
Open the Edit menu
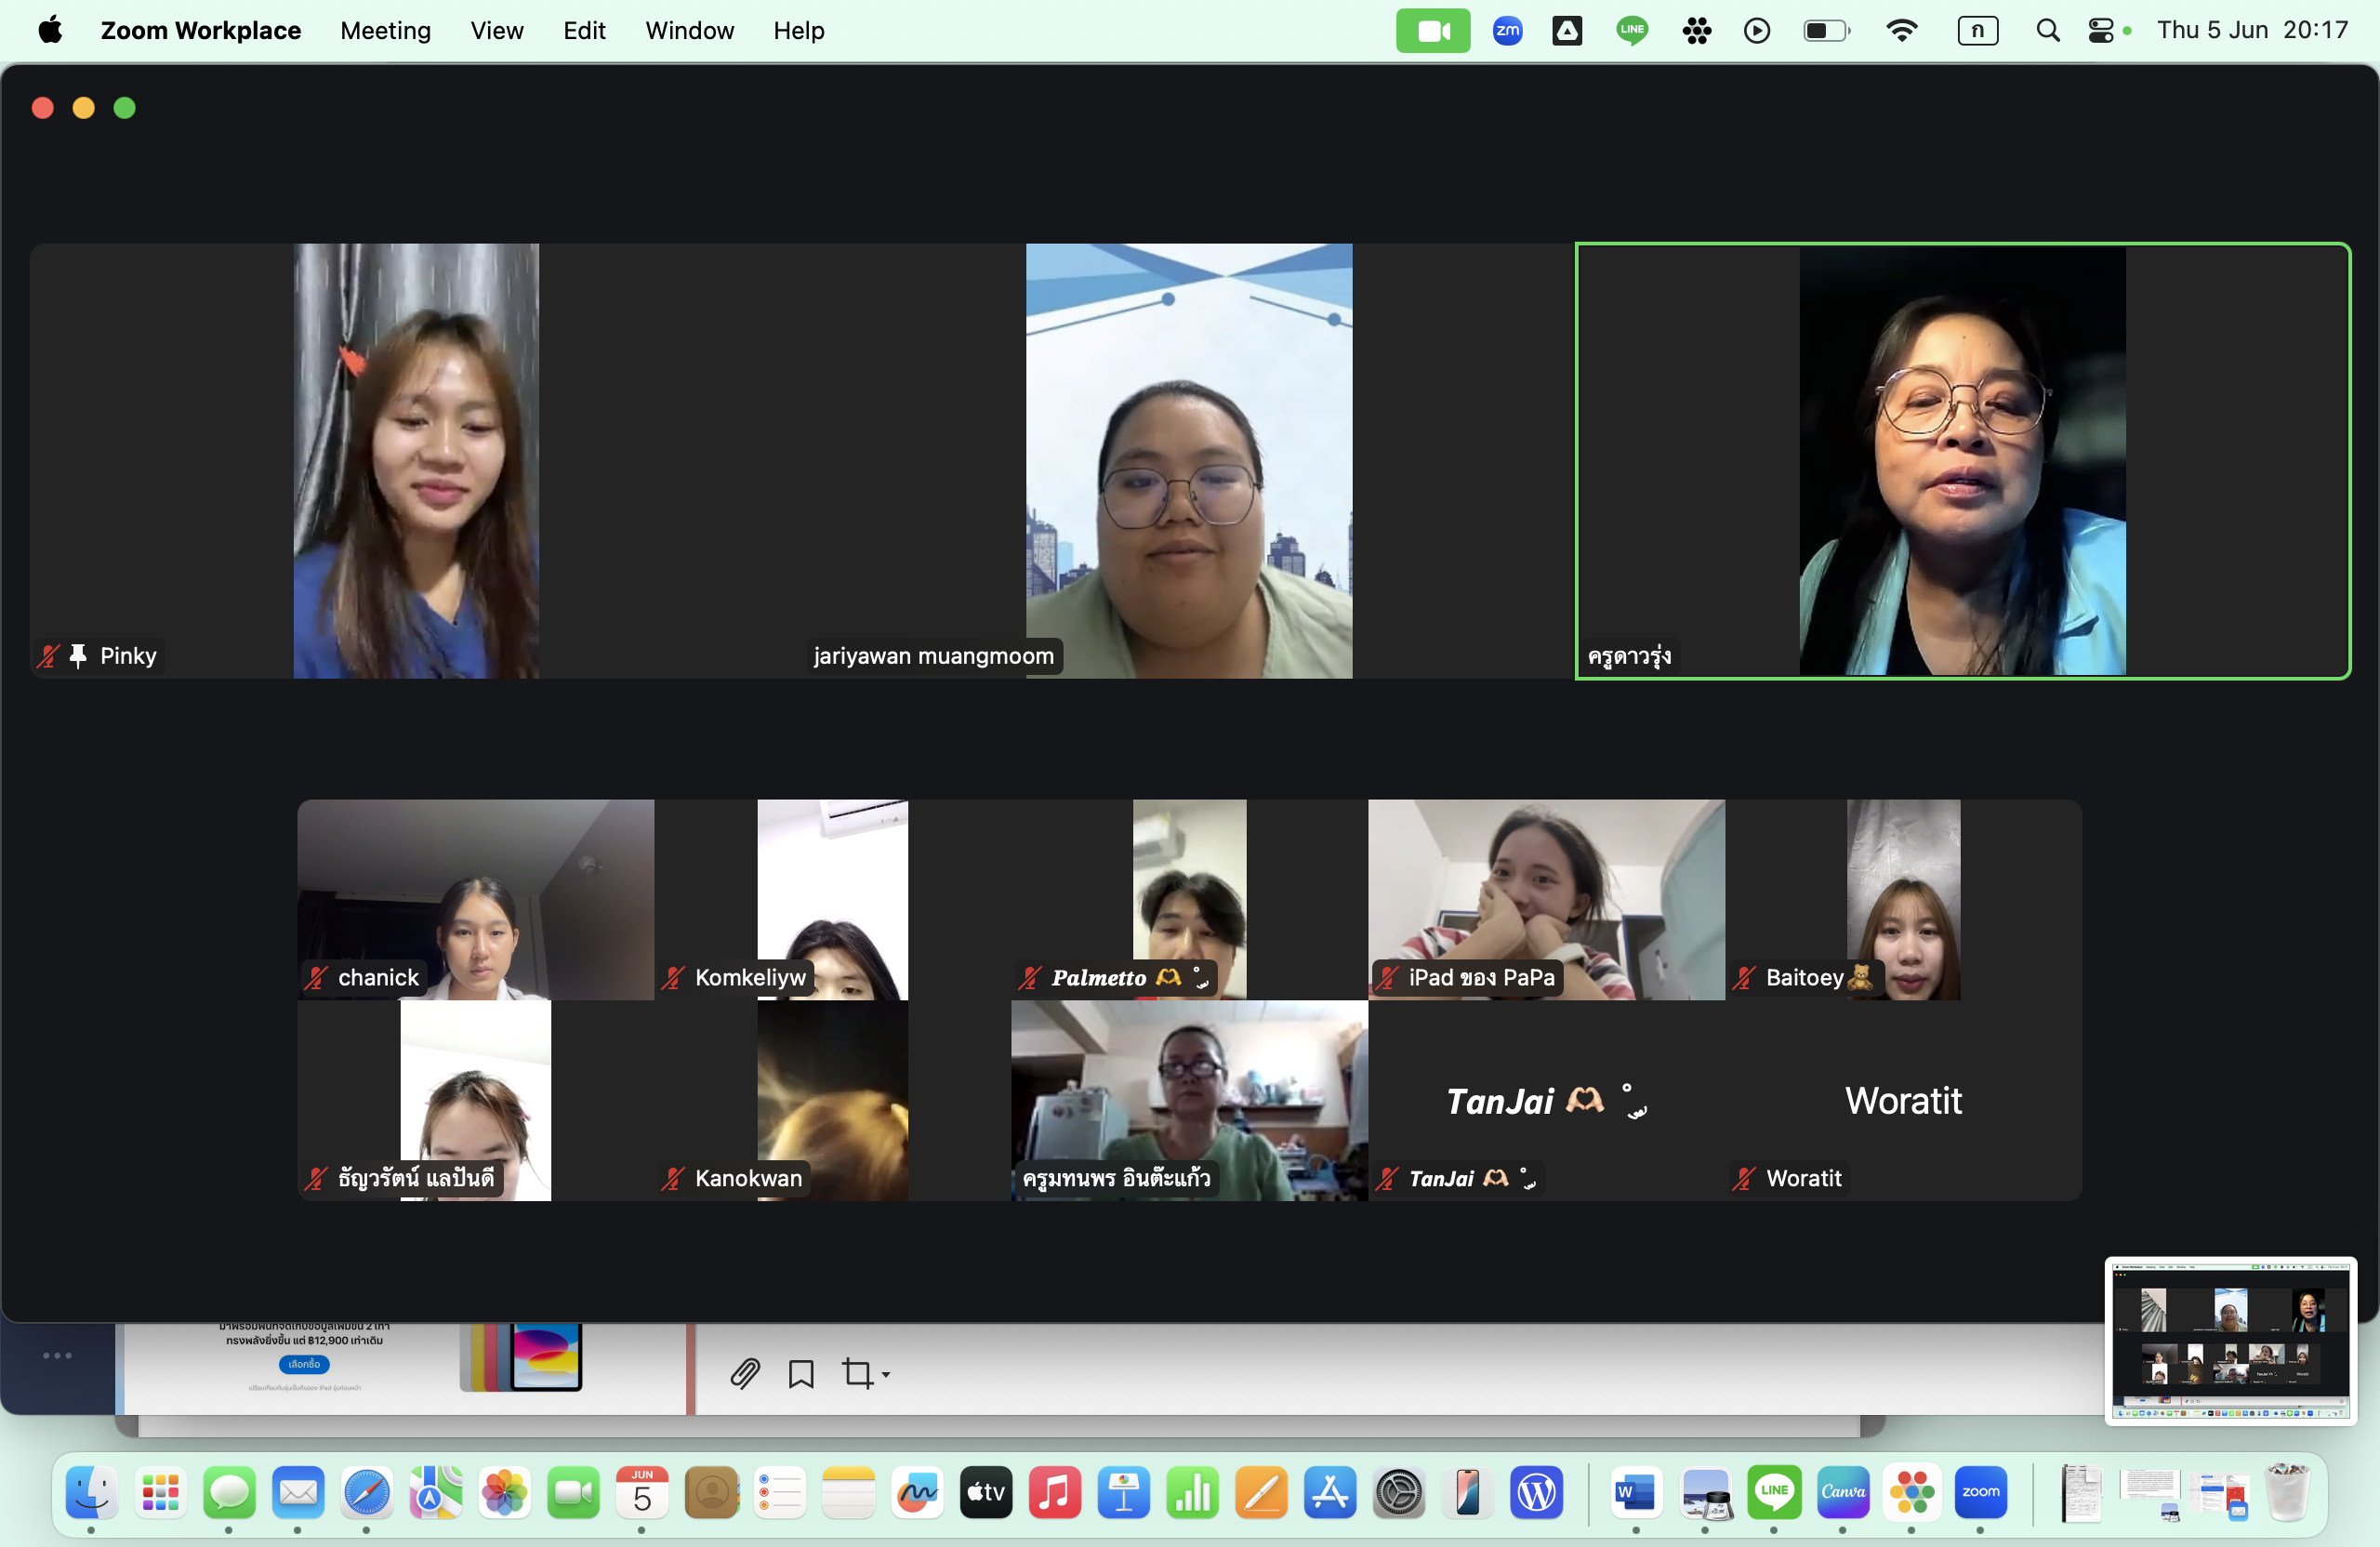[584, 30]
